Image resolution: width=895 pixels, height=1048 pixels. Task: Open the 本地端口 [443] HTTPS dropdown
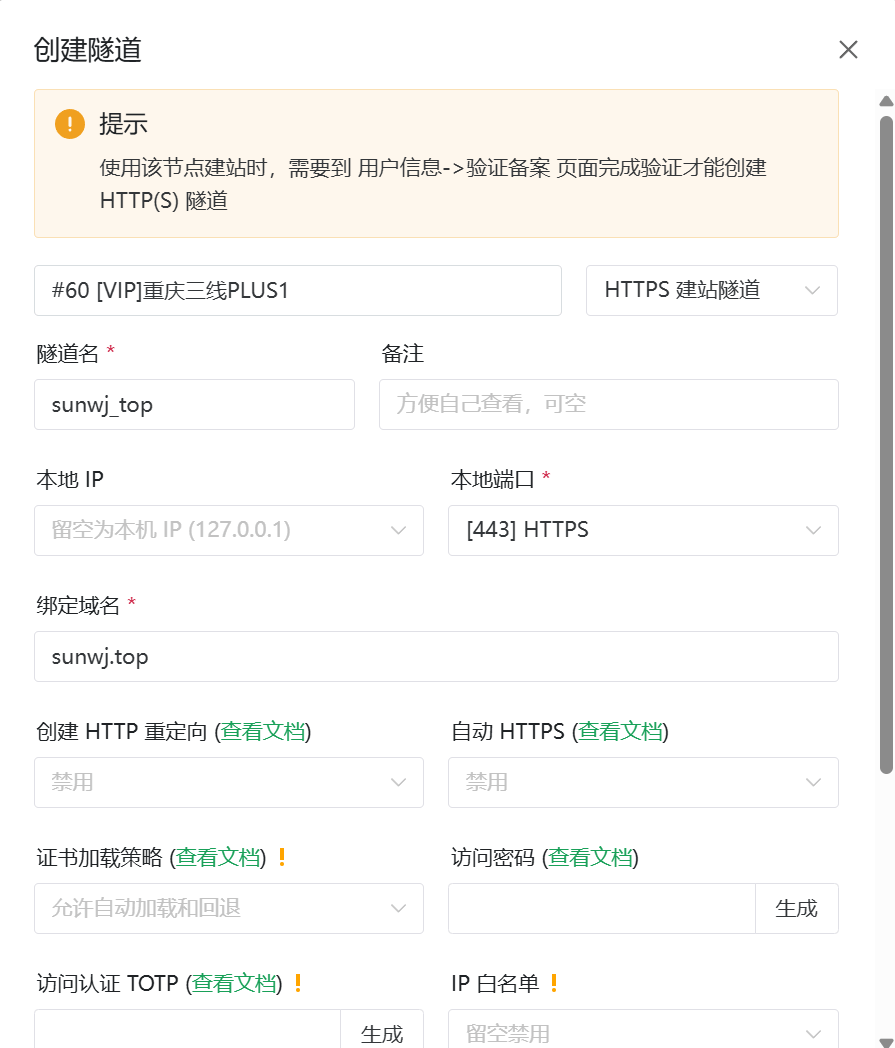pyautogui.click(x=642, y=530)
